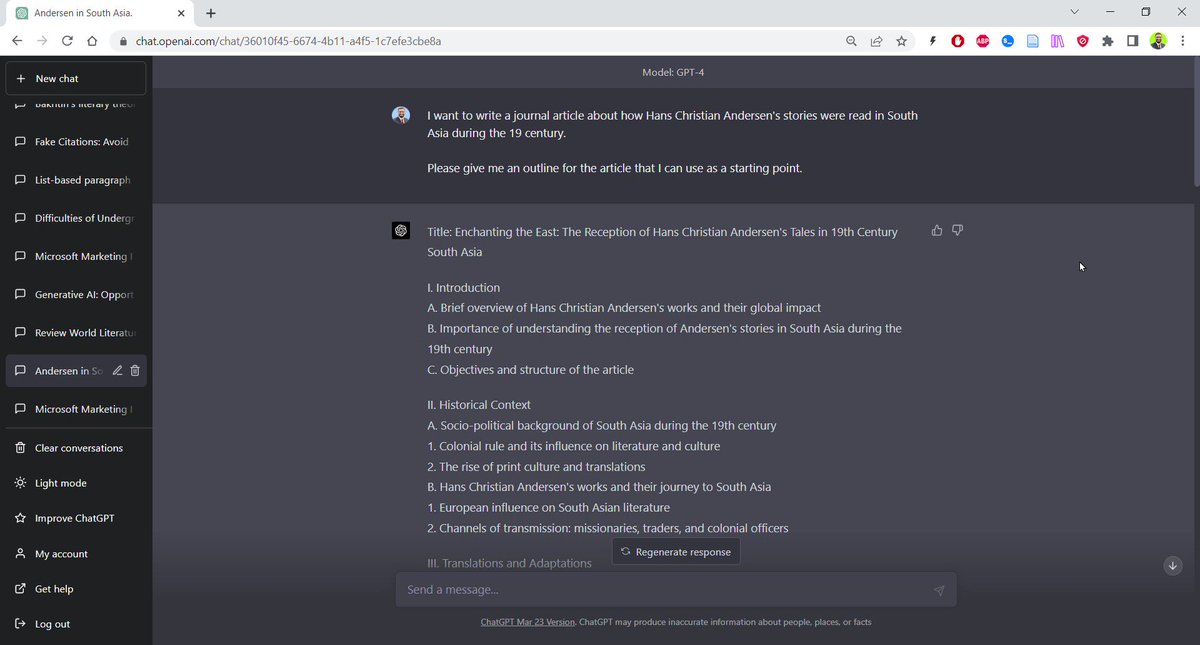Close the 'Andersen in South Asia.' tab
Viewport: 1200px width, 645px height.
click(182, 13)
